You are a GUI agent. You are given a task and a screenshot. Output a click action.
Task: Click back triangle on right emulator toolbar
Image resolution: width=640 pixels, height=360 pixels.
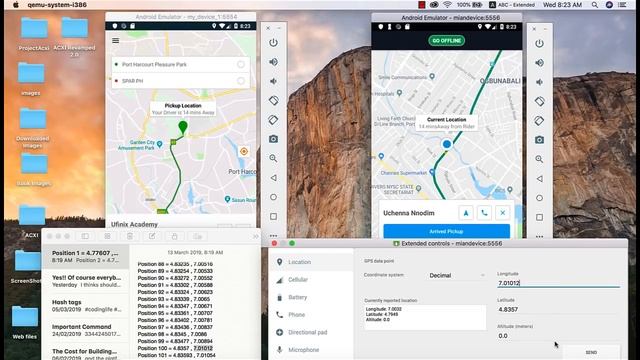[x=539, y=179]
